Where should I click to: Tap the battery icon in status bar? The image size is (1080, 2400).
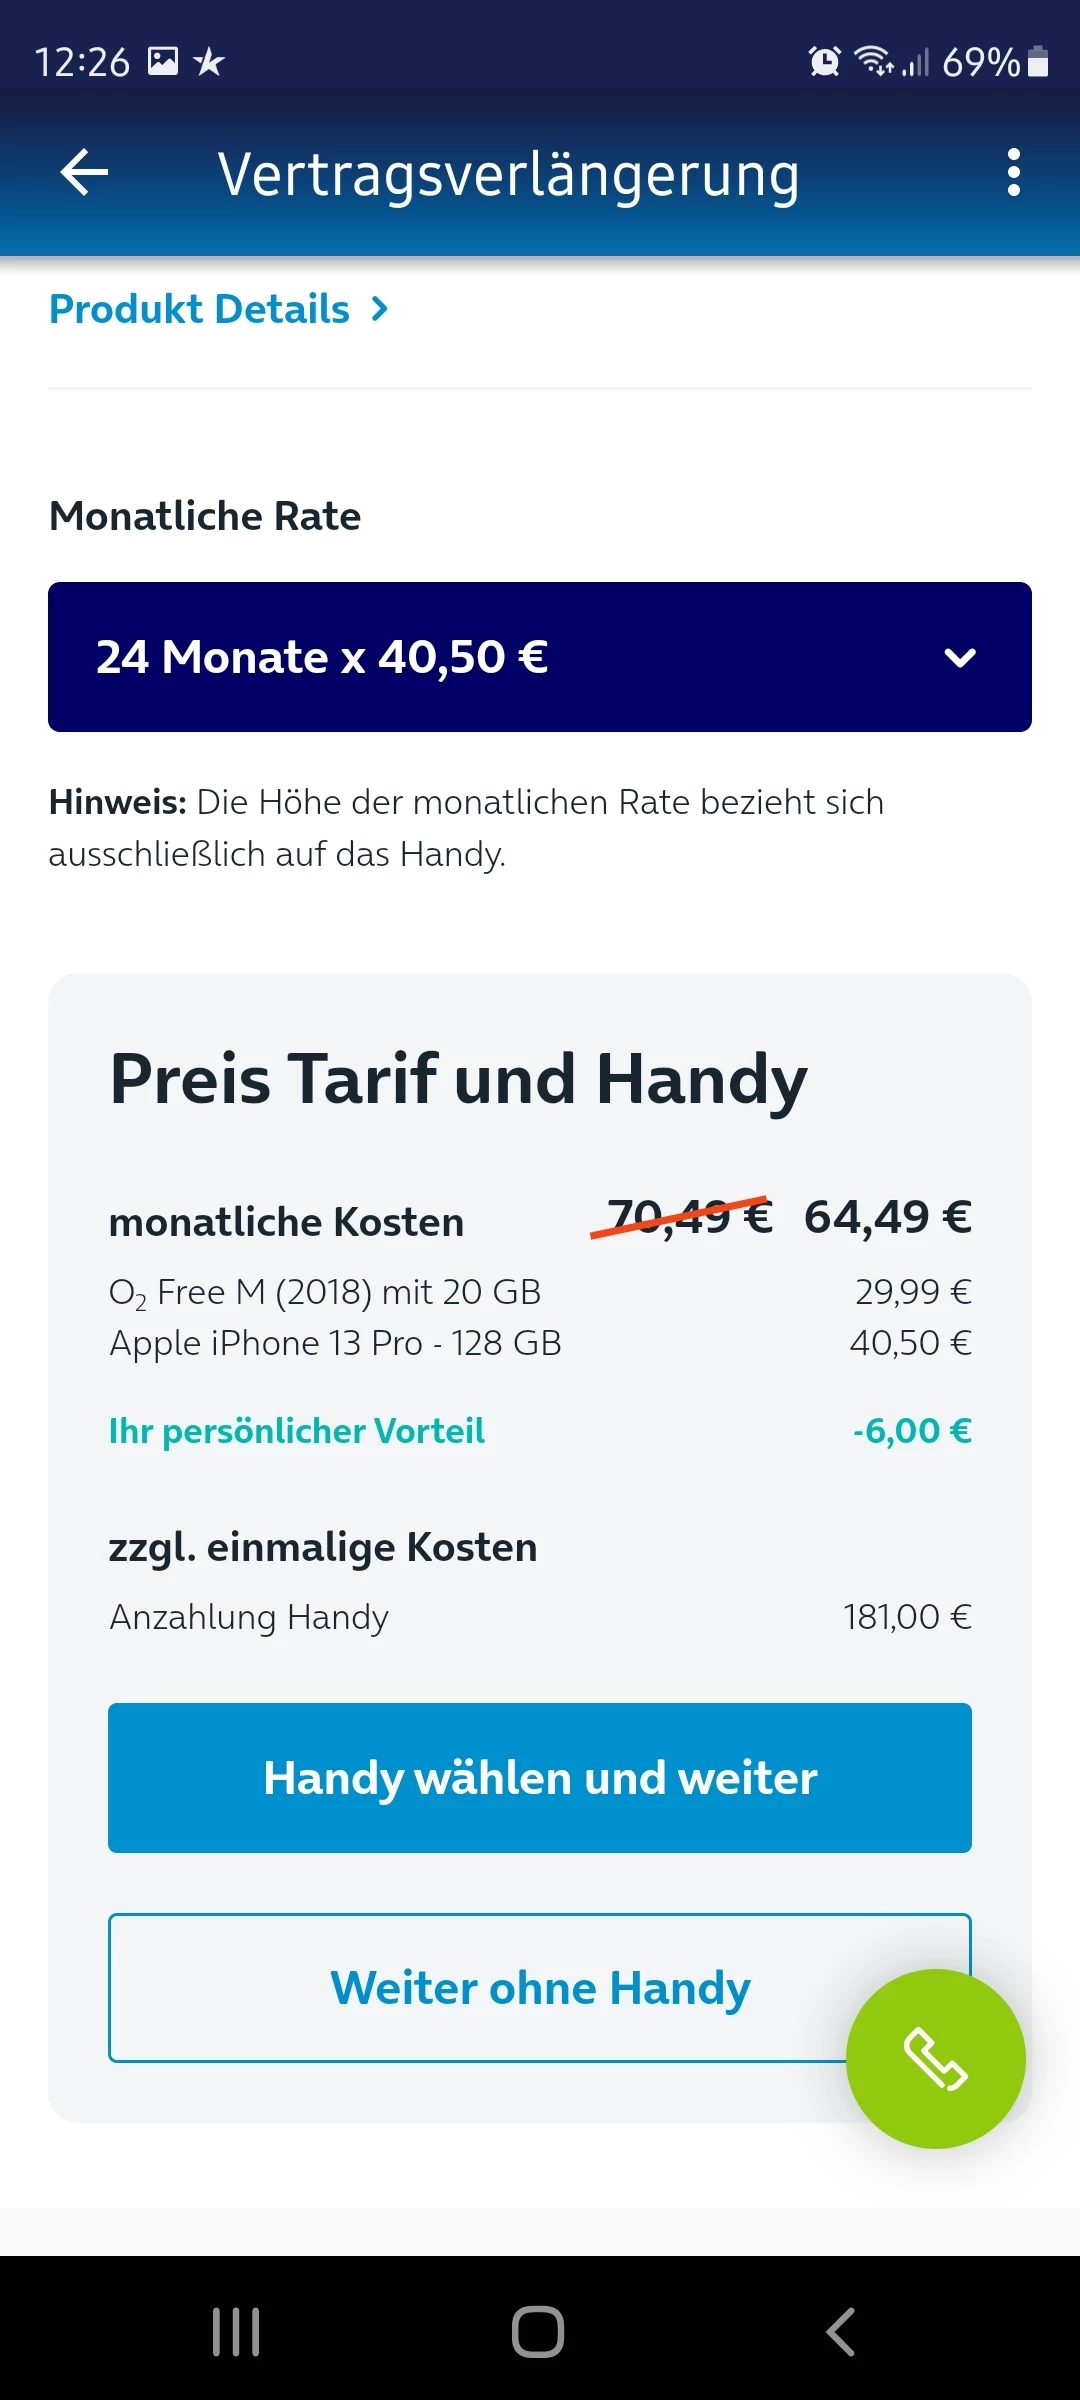click(x=1038, y=62)
